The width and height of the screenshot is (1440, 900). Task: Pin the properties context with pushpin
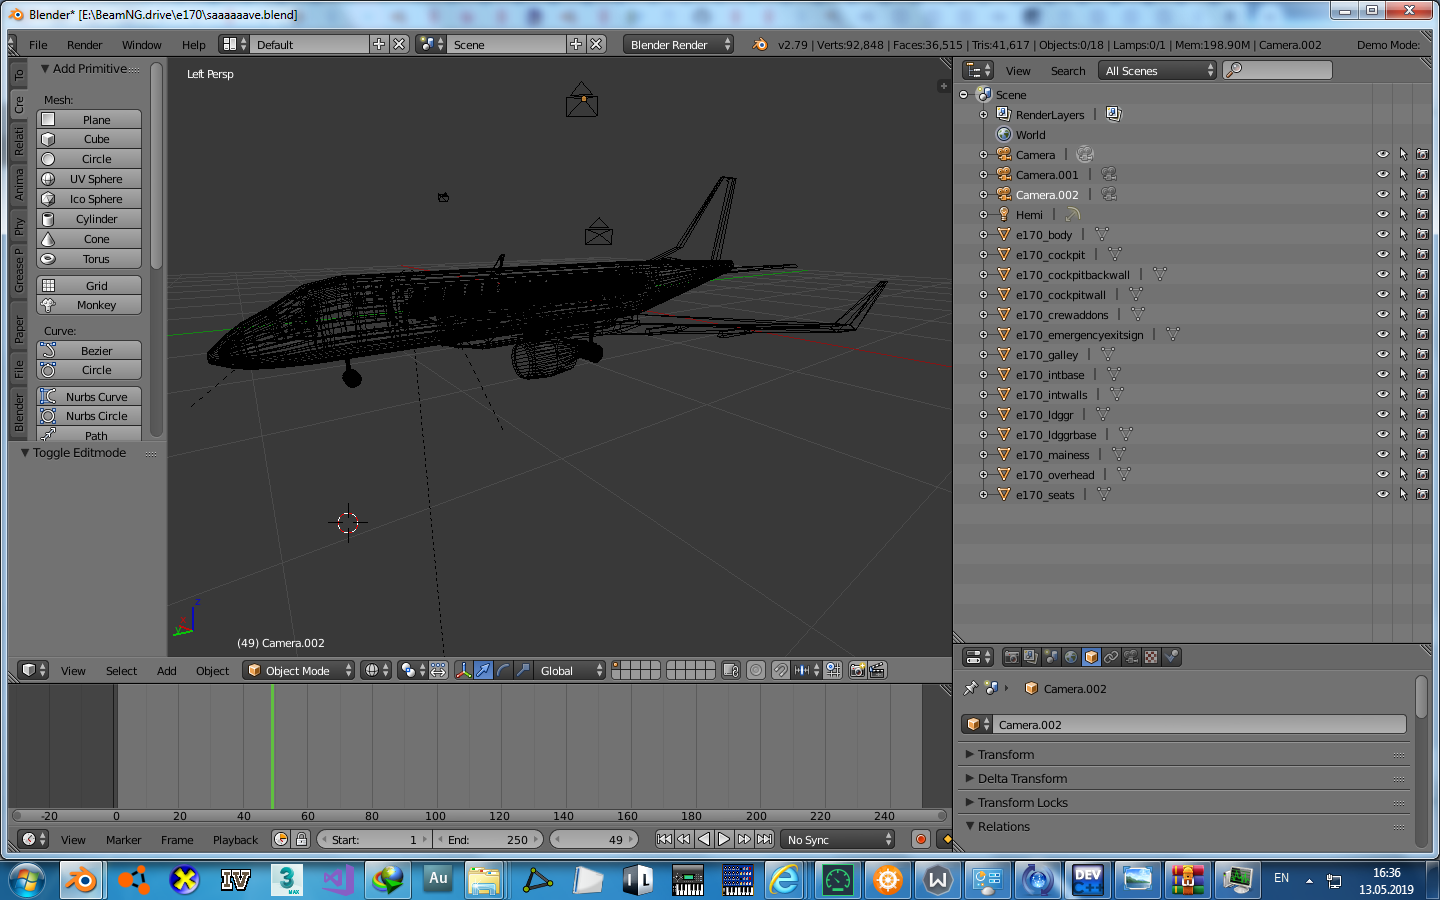970,689
